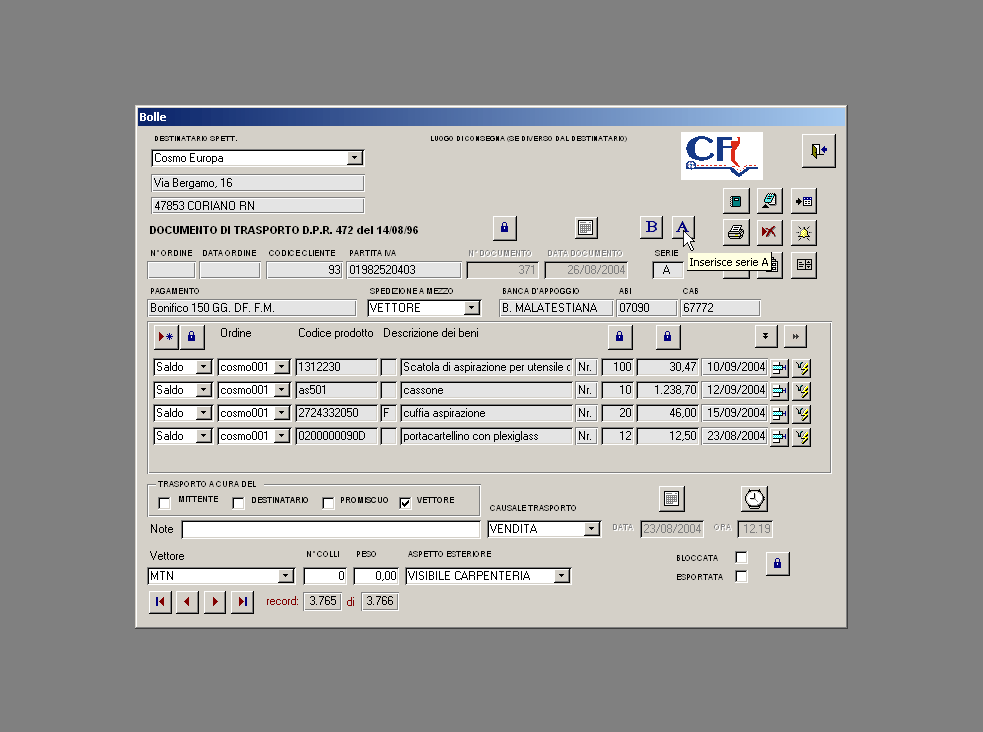Tick the PROMISCUO checkbox
Viewport: 983px width, 732px height.
pyautogui.click(x=328, y=503)
